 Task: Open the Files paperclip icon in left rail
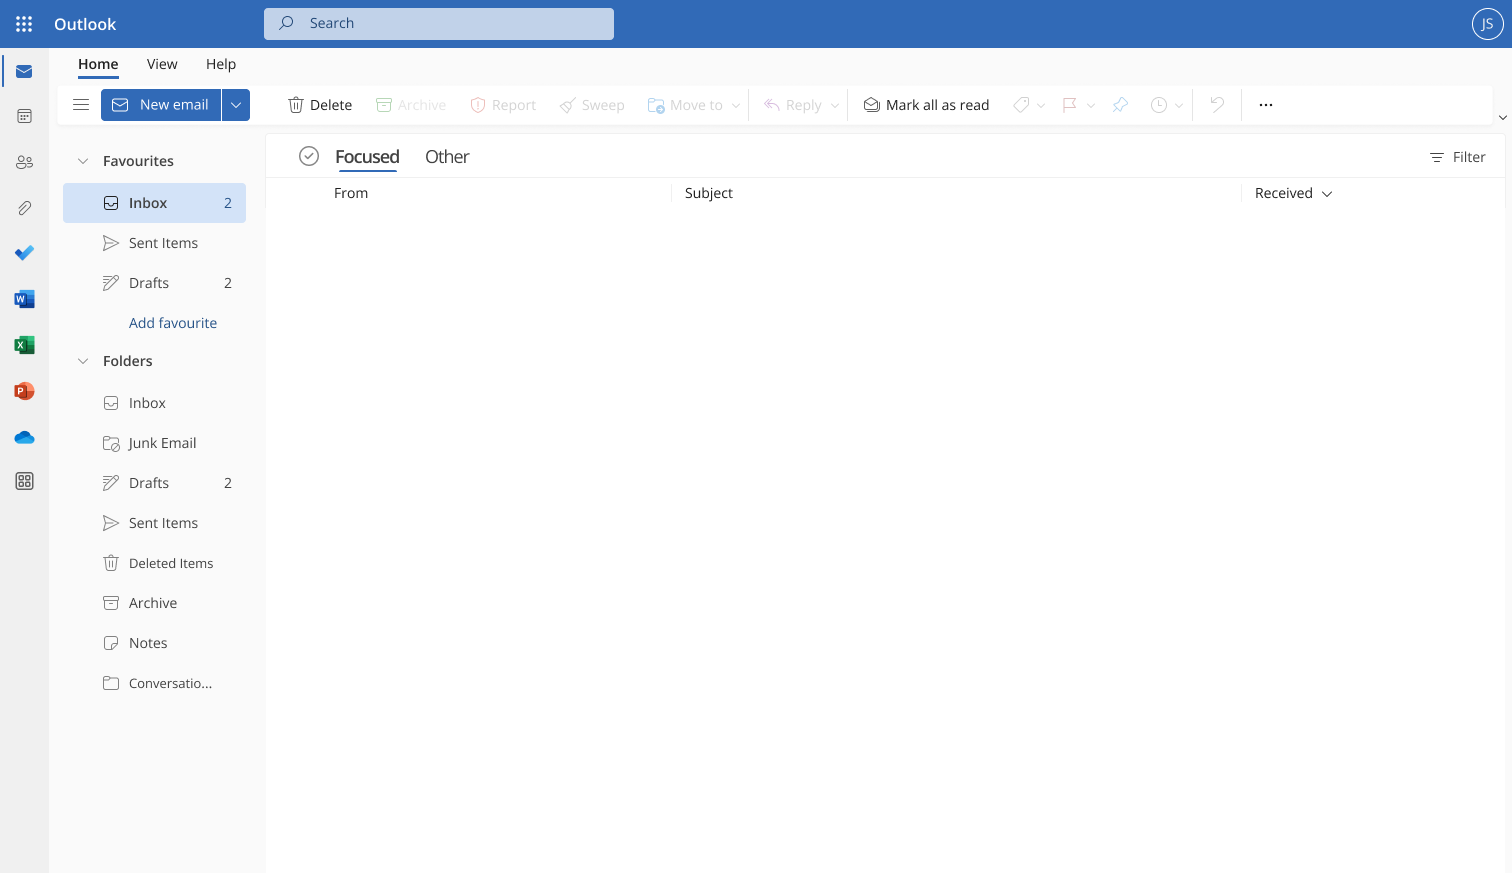click(24, 208)
